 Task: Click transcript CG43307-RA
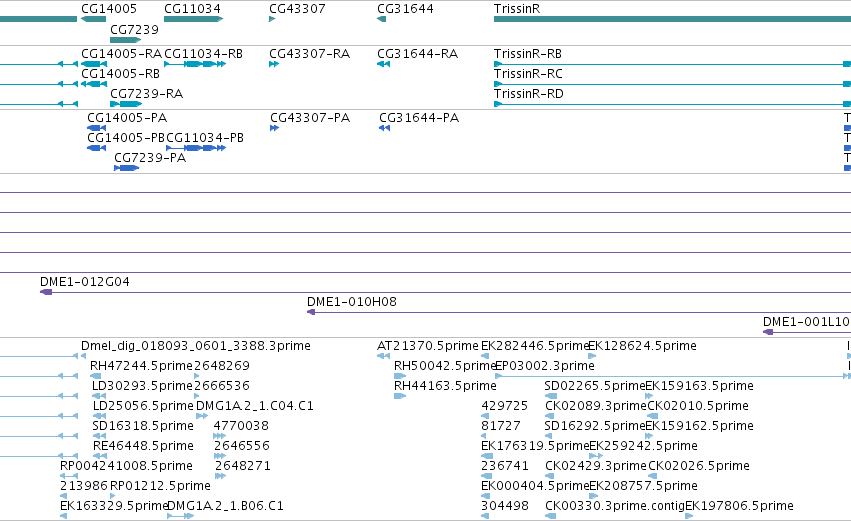(309, 54)
